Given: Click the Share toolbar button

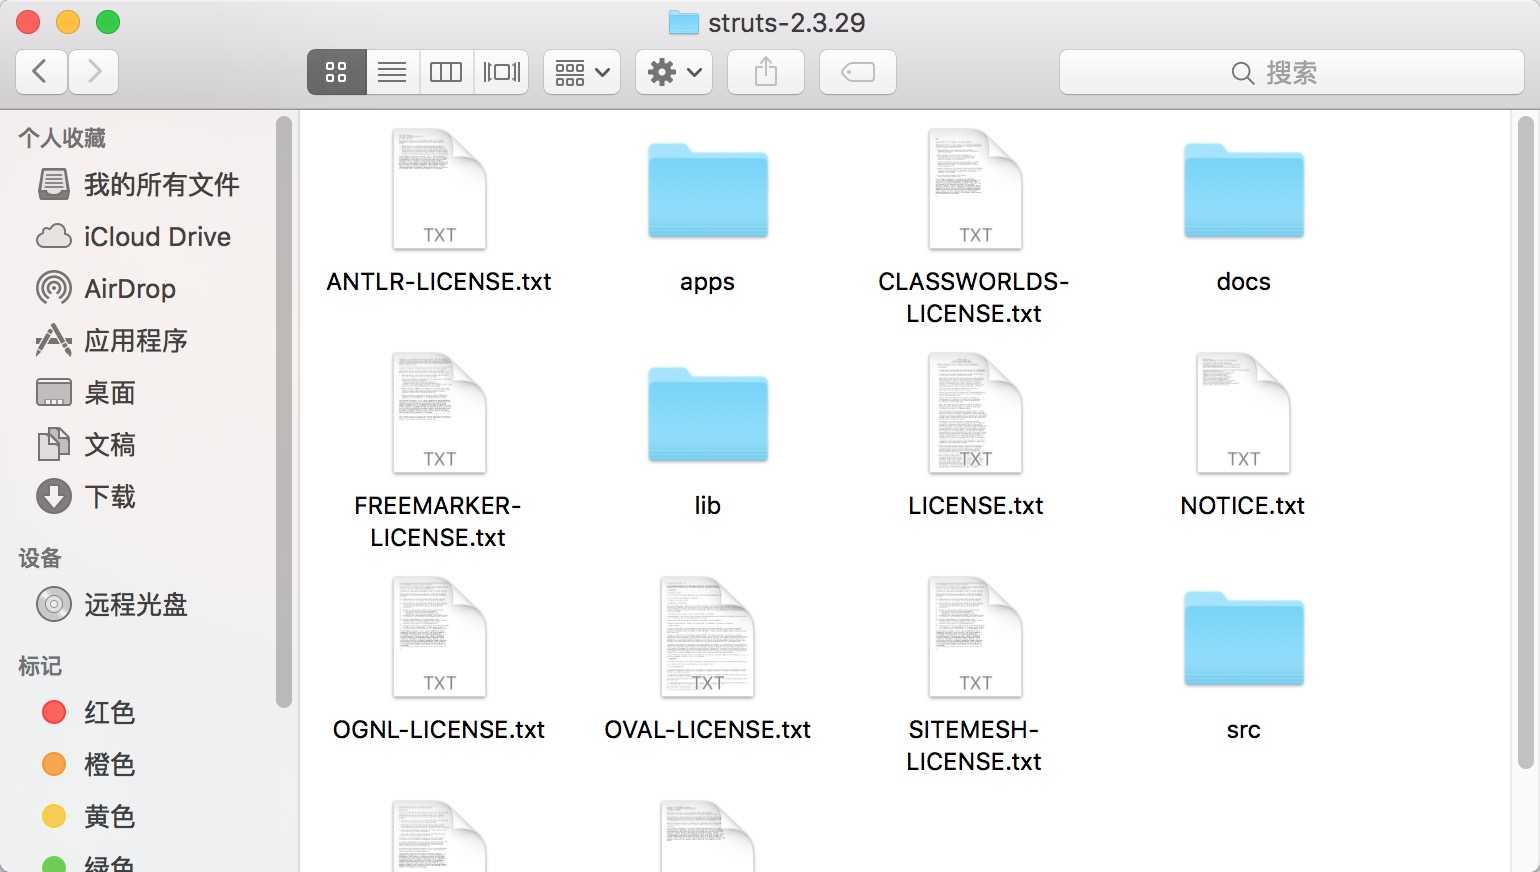Looking at the screenshot, I should pos(766,72).
